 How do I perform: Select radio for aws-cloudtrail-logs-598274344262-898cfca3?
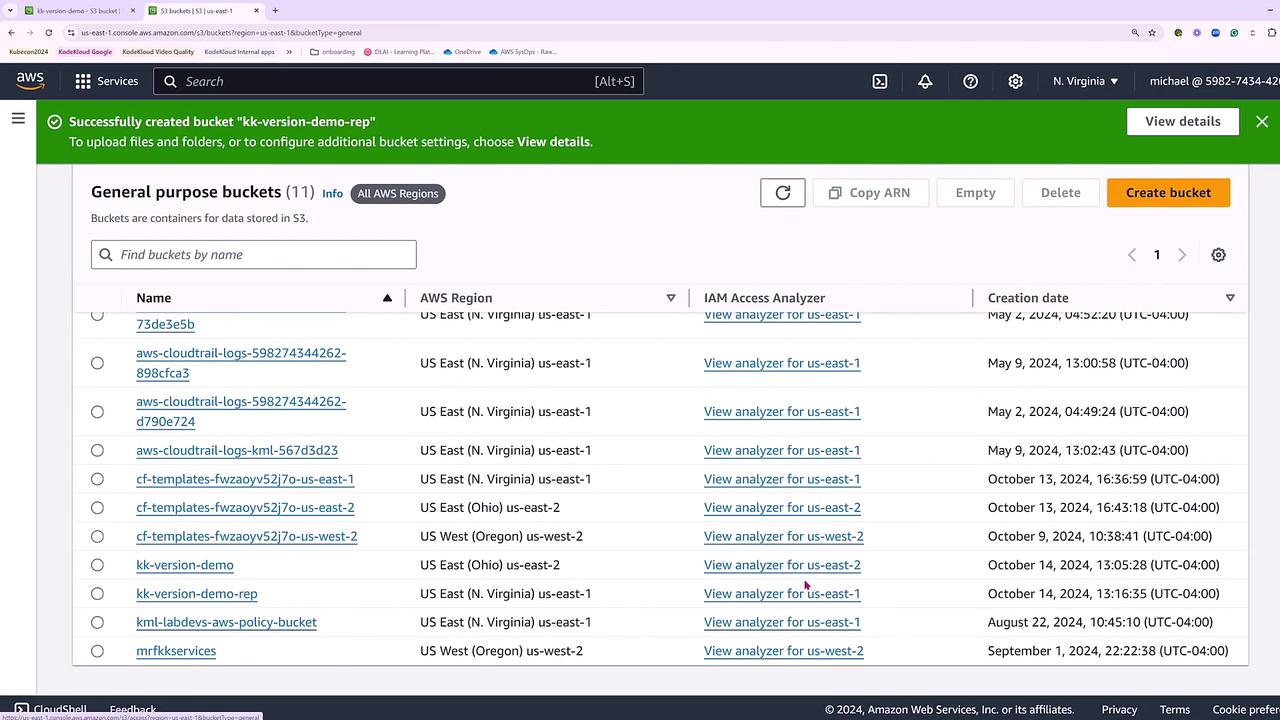click(97, 363)
